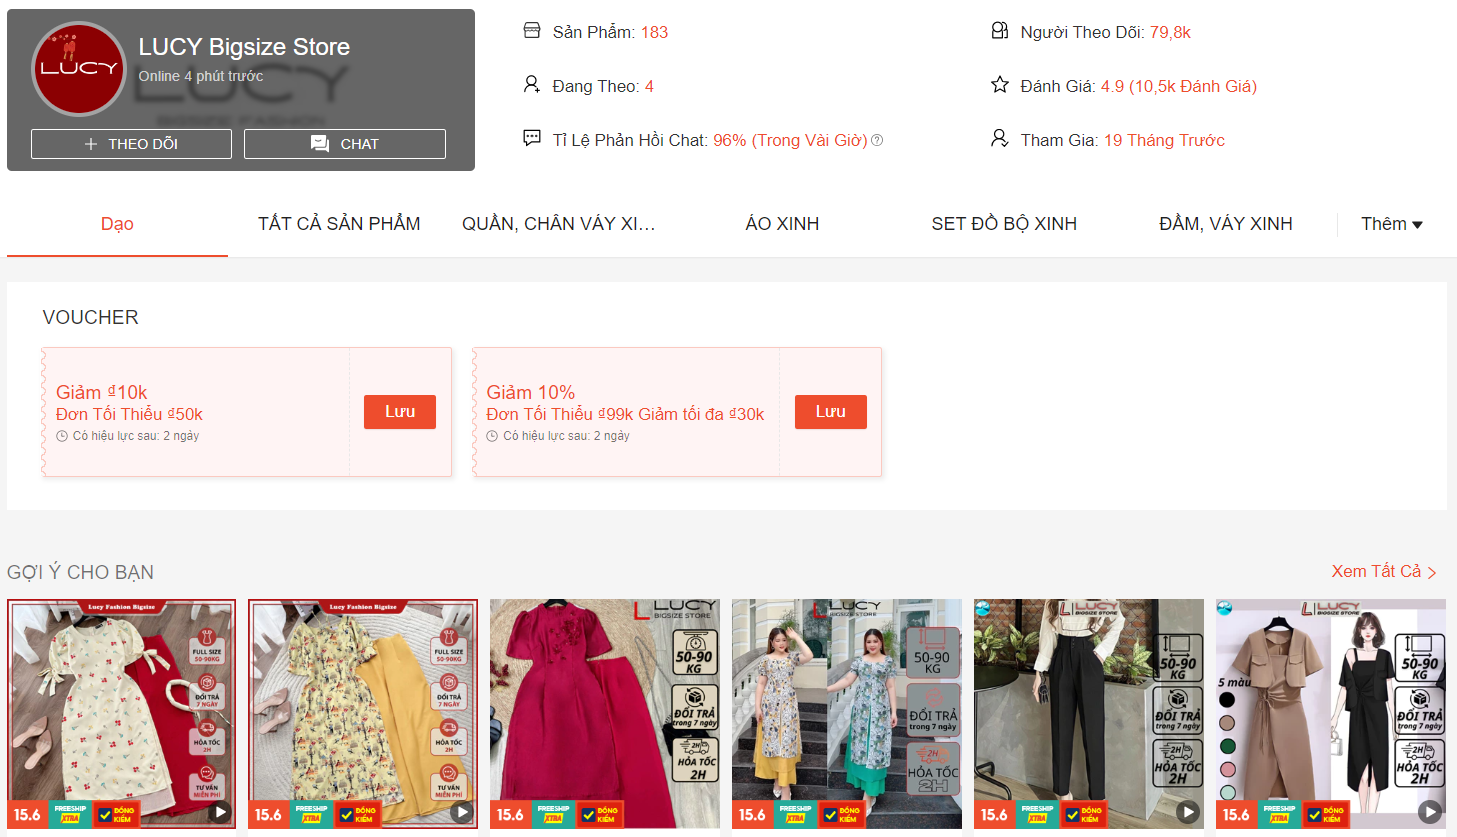Click 'Người Theo Dõi: 79,8k' stat
Screen dimensions: 1457x837
pyautogui.click(x=1105, y=32)
